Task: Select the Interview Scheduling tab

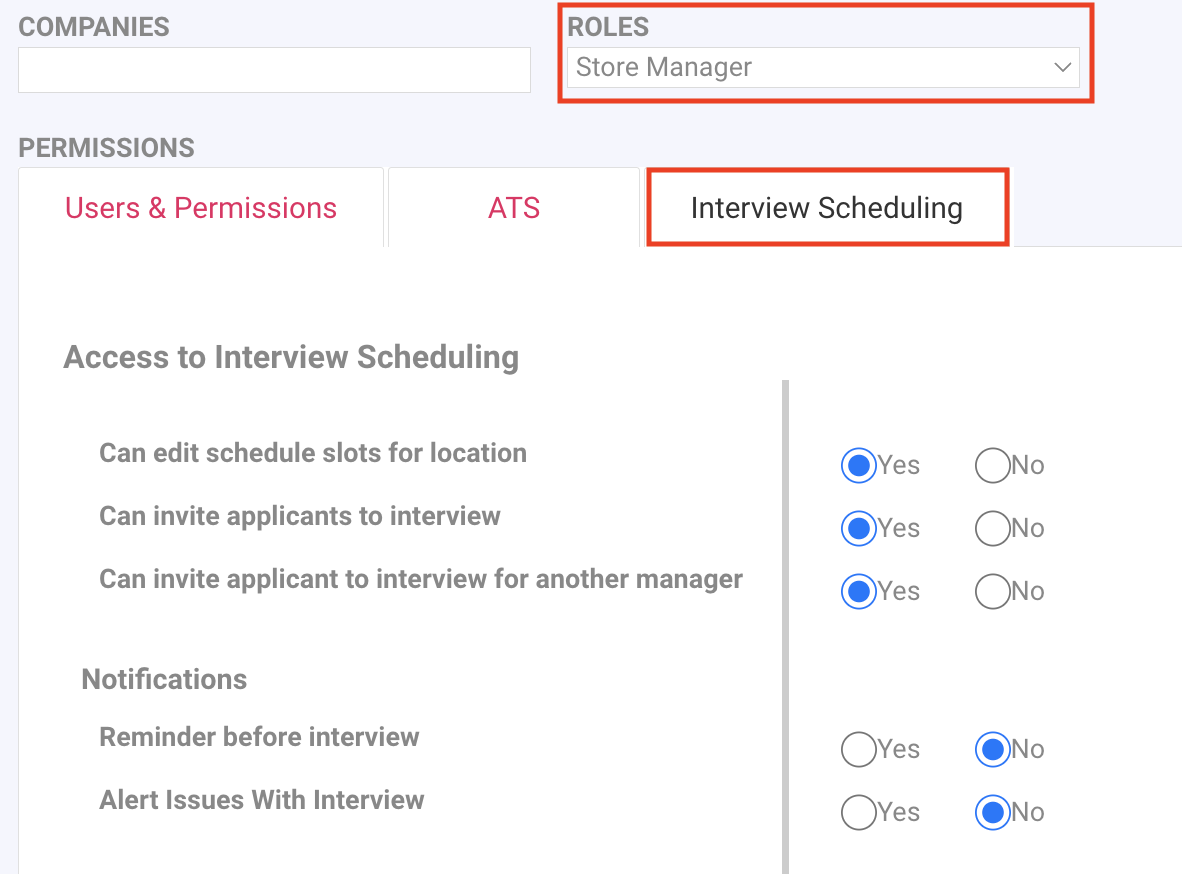Action: (x=826, y=208)
